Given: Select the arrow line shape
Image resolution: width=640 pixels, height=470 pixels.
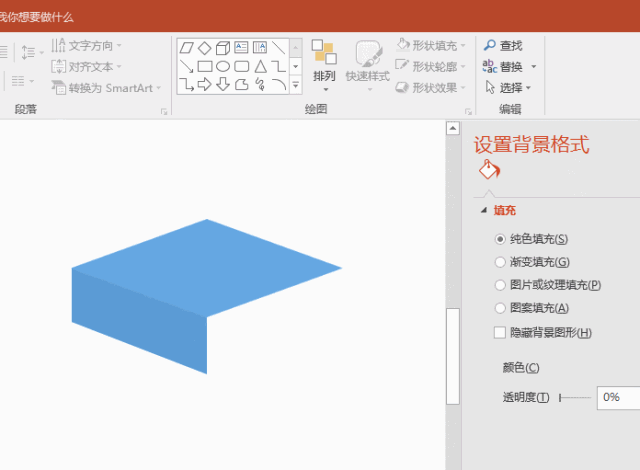Looking at the screenshot, I should click(x=187, y=66).
